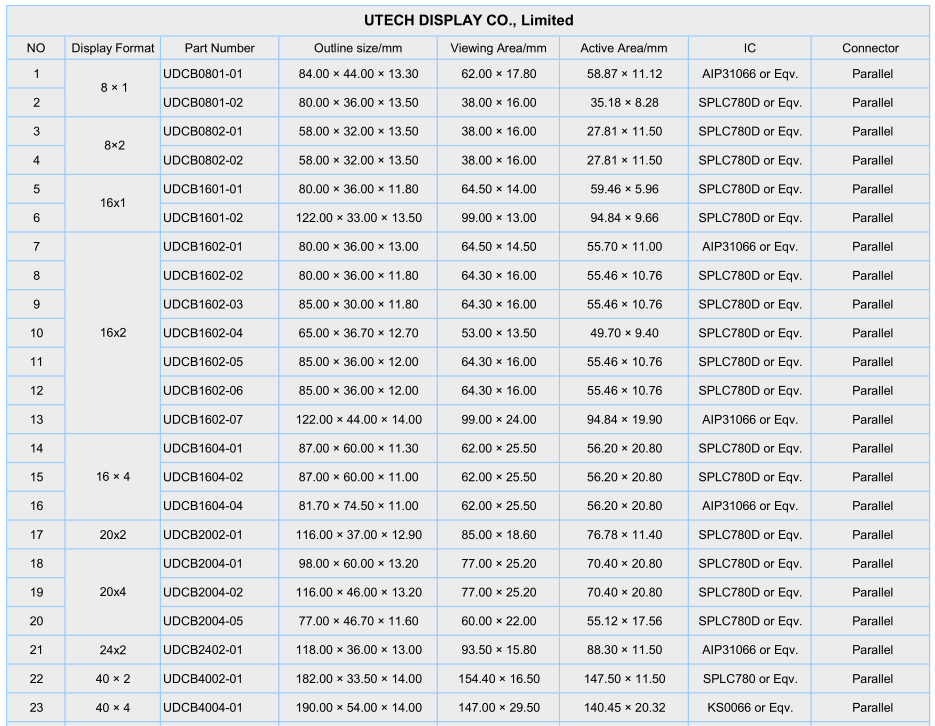Click part number UDCB1602-07

tap(203, 420)
